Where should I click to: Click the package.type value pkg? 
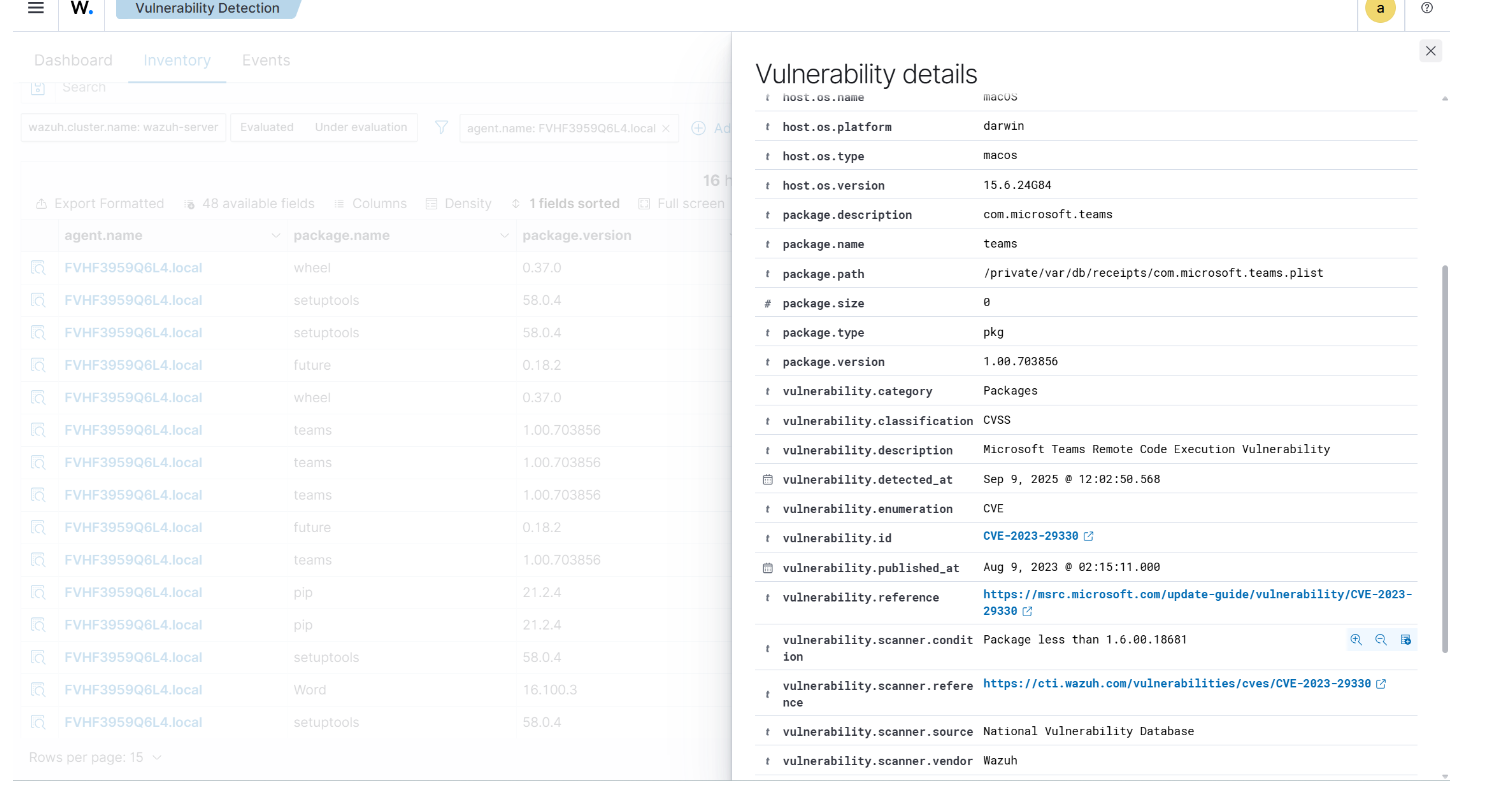coord(993,332)
